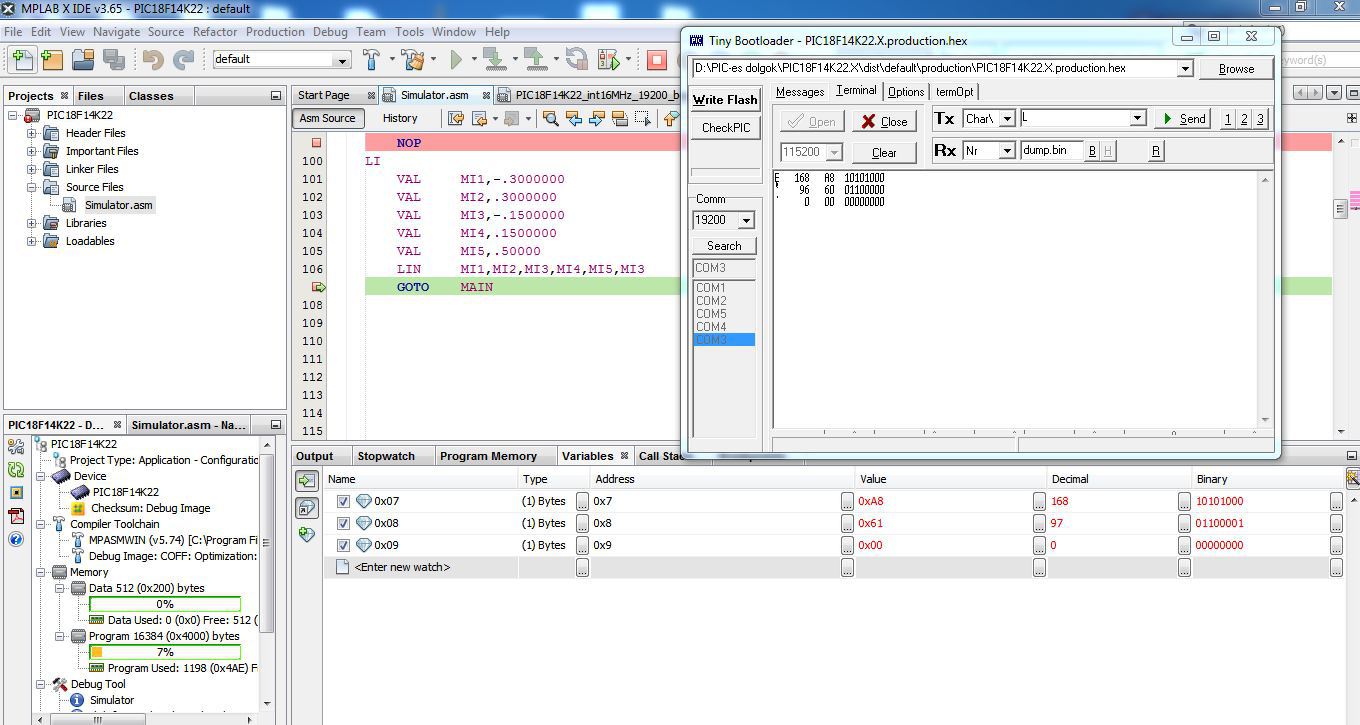Click the Clean and Build icon
The height and width of the screenshot is (725, 1360).
click(413, 60)
